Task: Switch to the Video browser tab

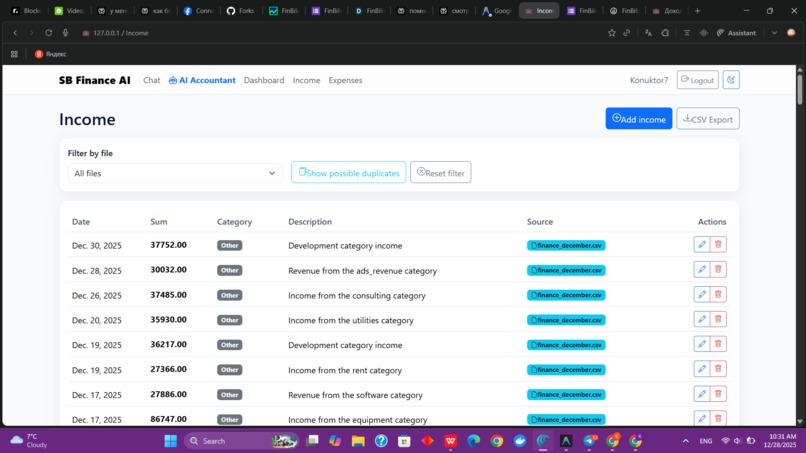Action: click(69, 10)
